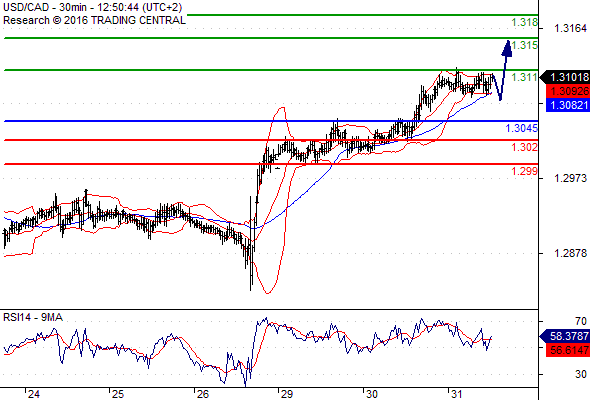
Task: Select the green 1.315 resistance label
Action: [x=525, y=45]
